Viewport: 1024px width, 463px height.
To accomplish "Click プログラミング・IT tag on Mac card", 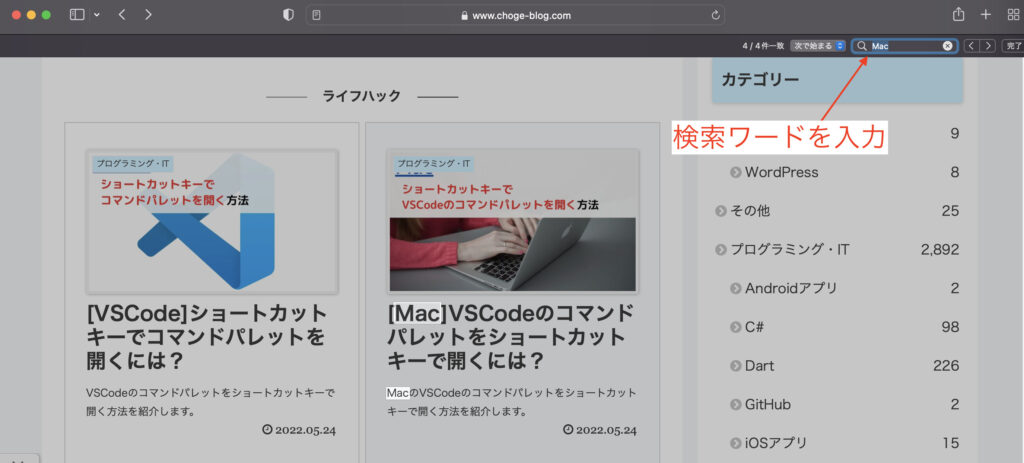I will (434, 164).
